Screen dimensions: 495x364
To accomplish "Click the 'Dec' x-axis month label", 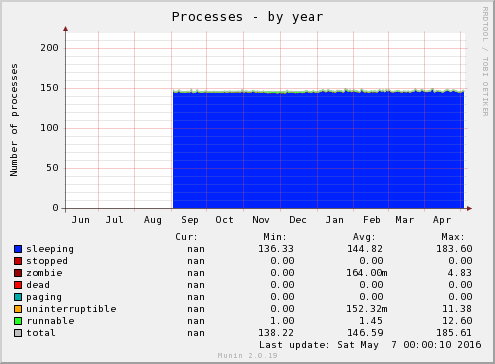I will point(298,220).
